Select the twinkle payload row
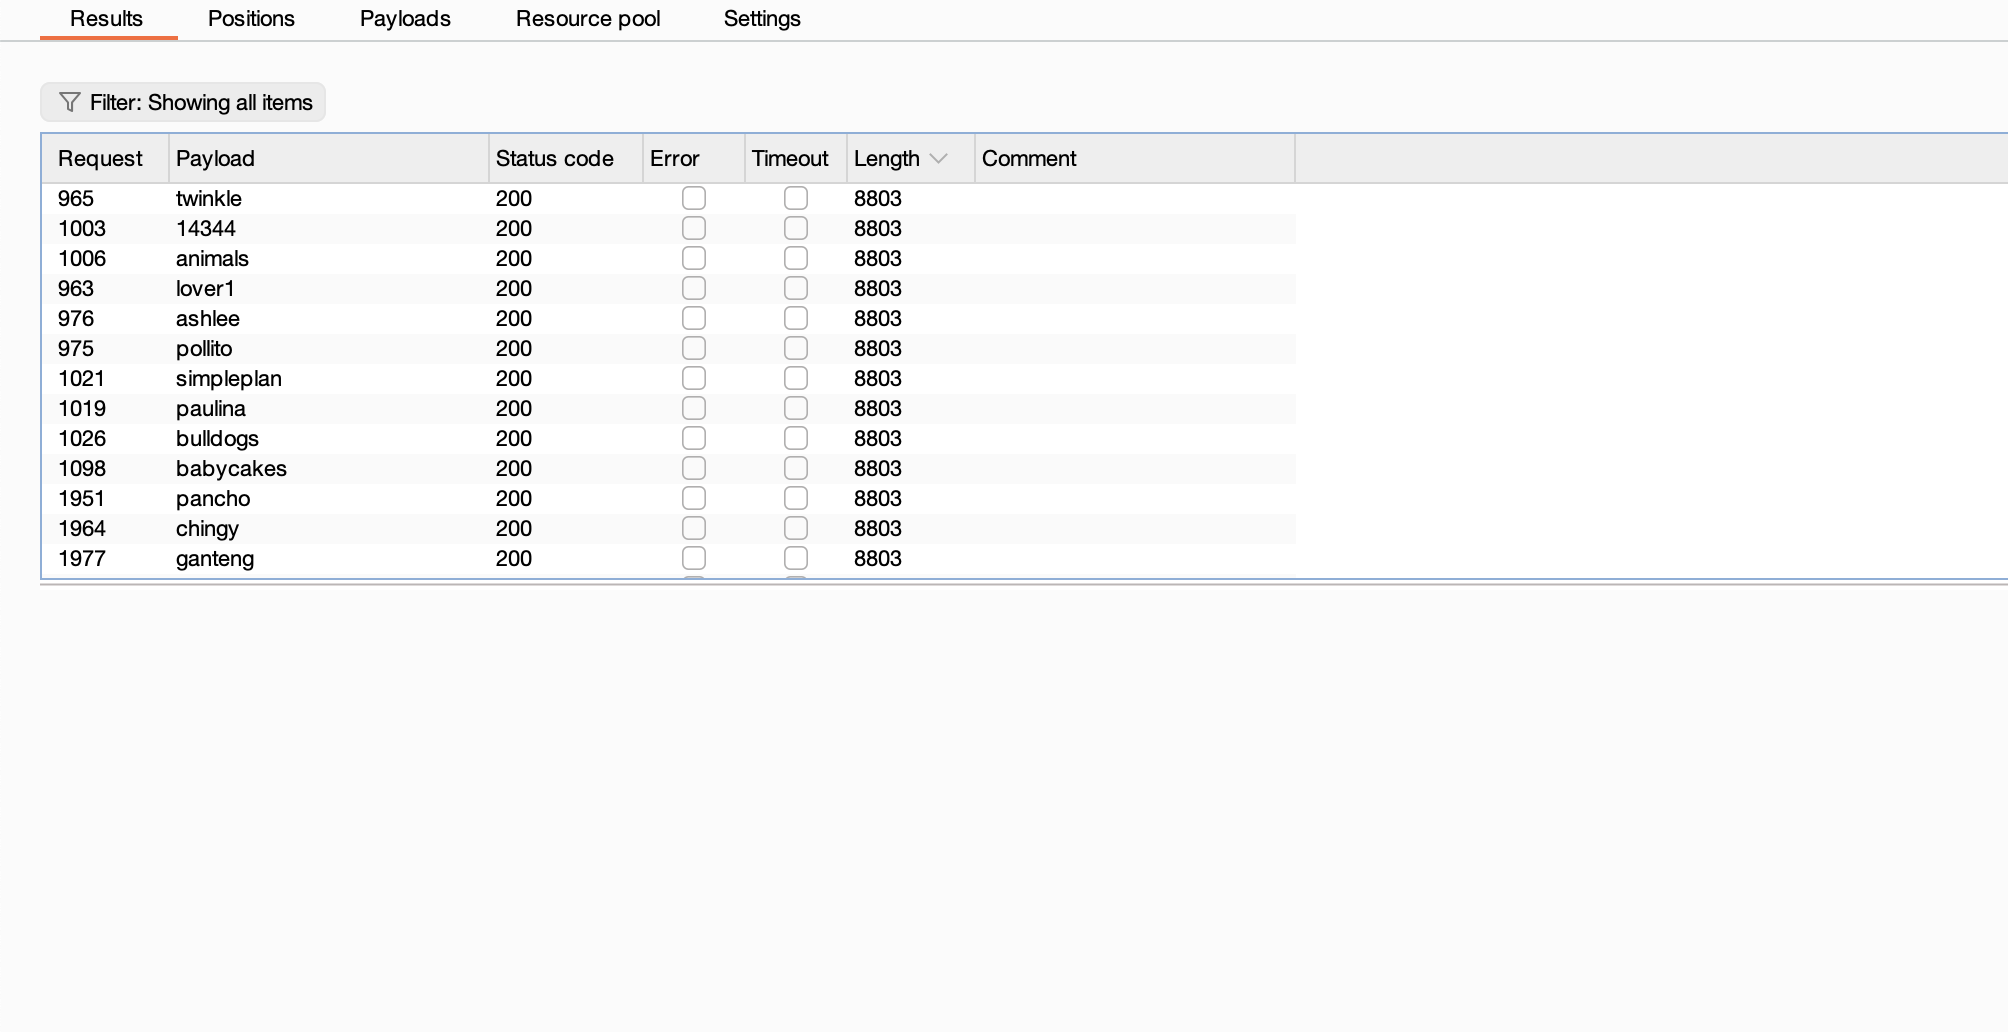This screenshot has height=1032, width=2008. (x=669, y=198)
